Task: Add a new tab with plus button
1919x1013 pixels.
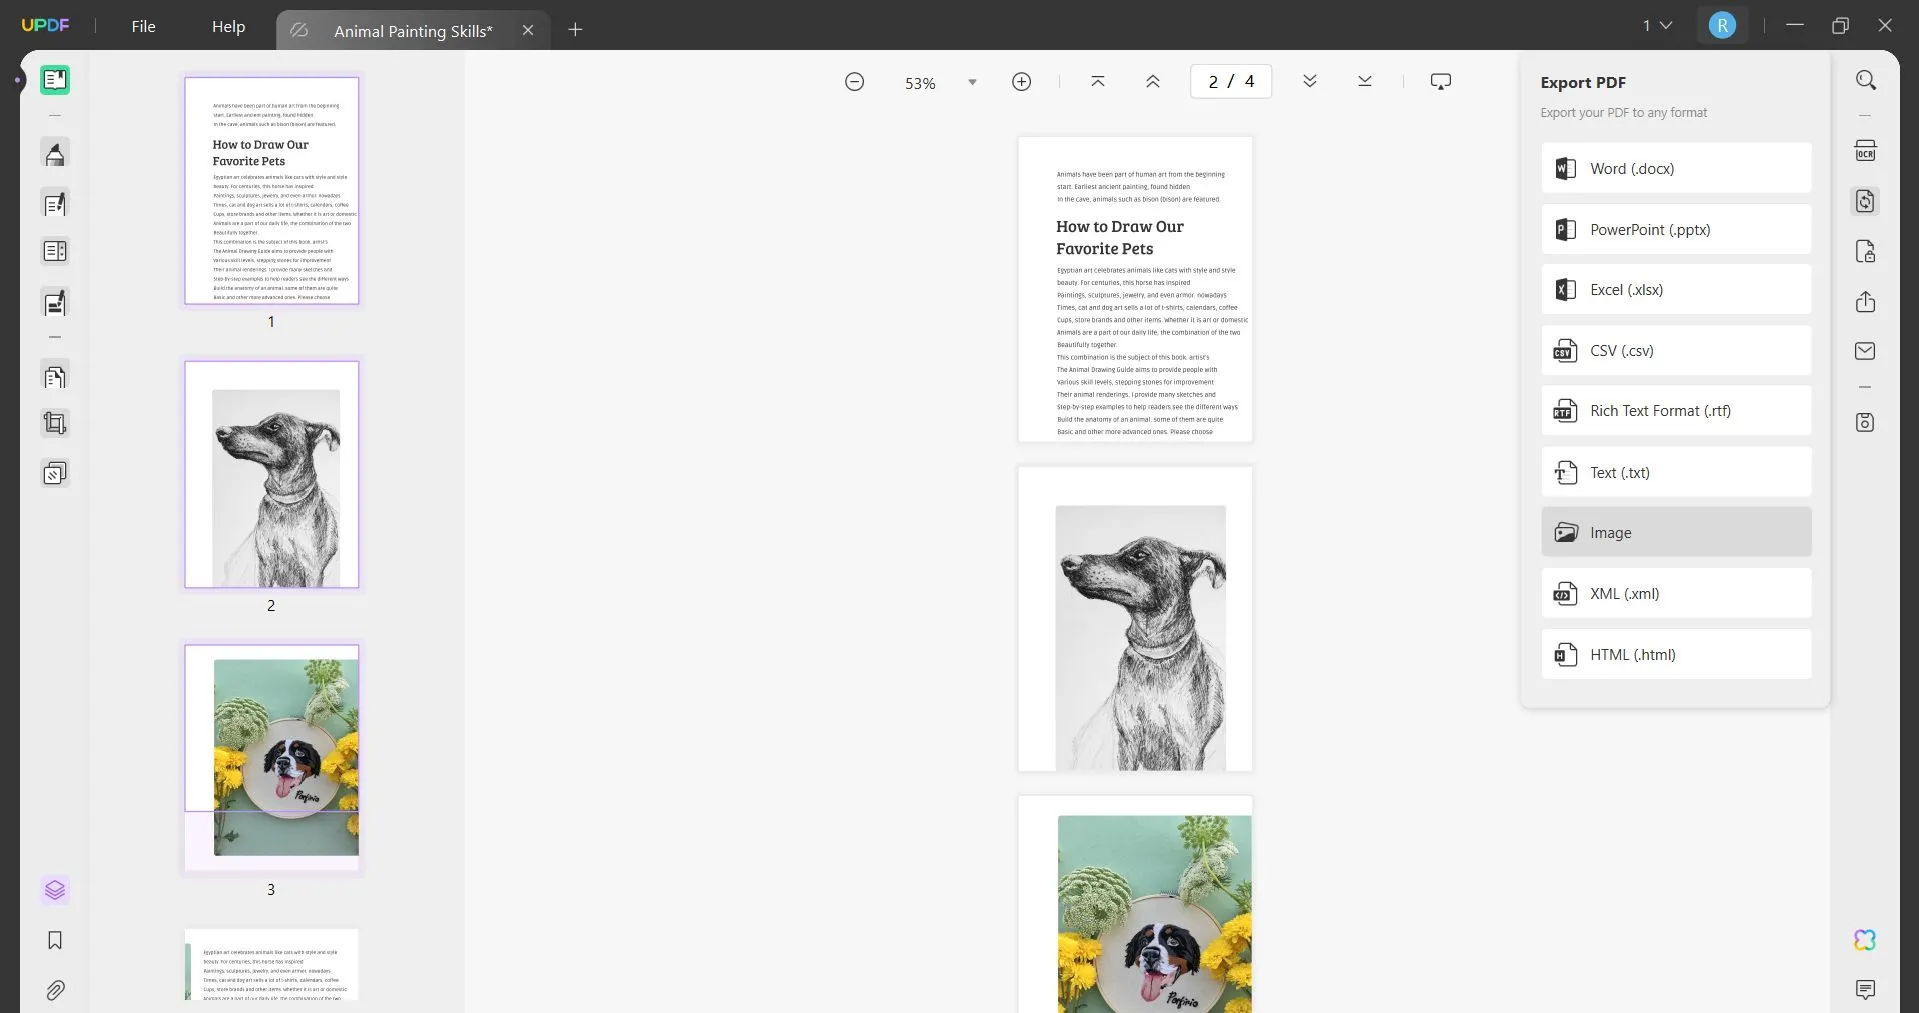Action: click(x=575, y=30)
